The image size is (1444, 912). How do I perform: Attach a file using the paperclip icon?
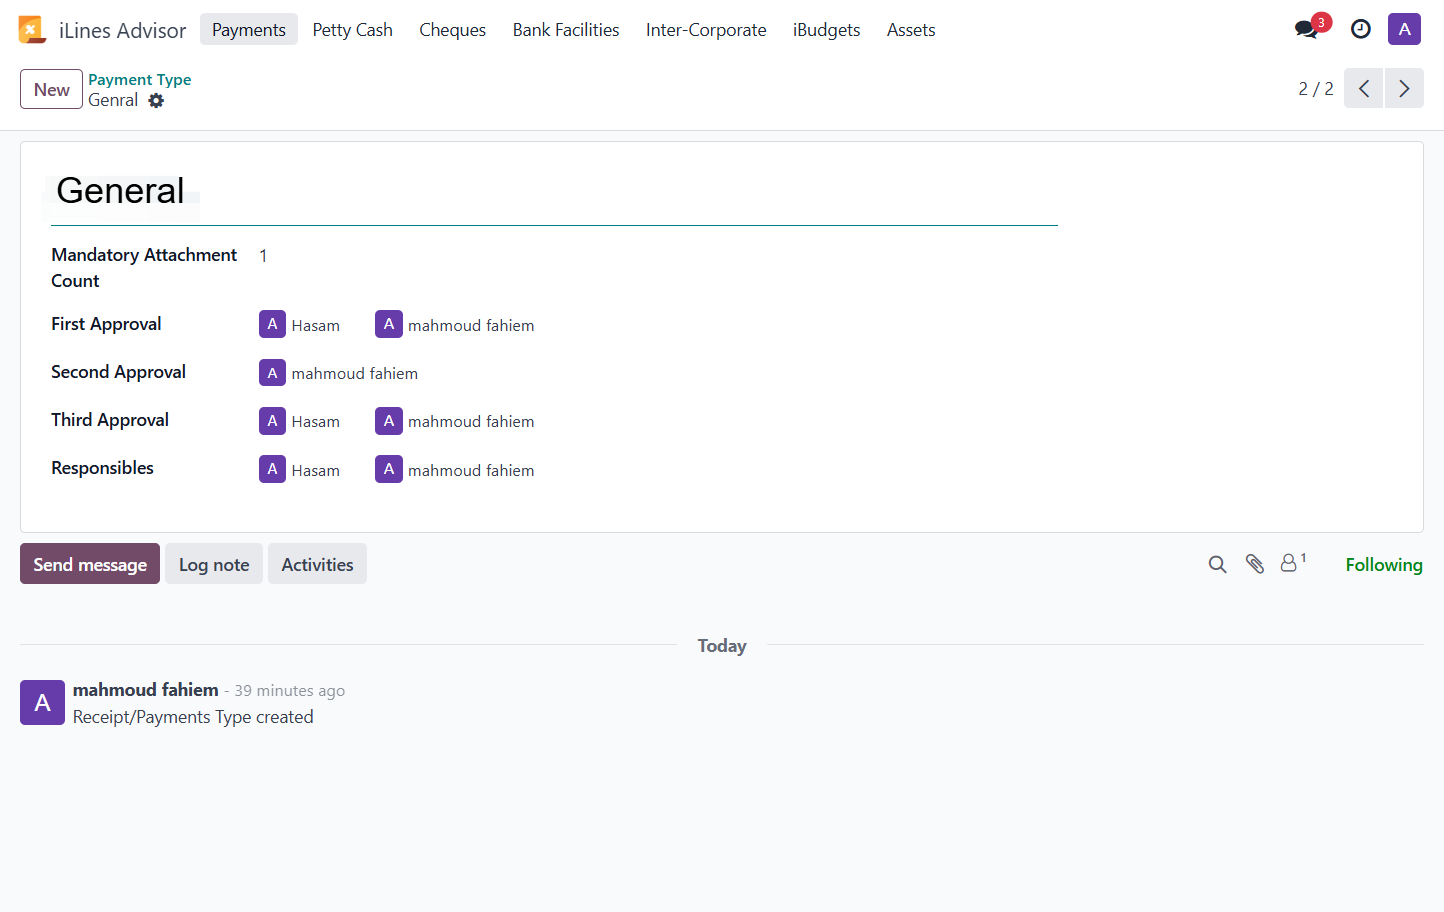(x=1255, y=564)
